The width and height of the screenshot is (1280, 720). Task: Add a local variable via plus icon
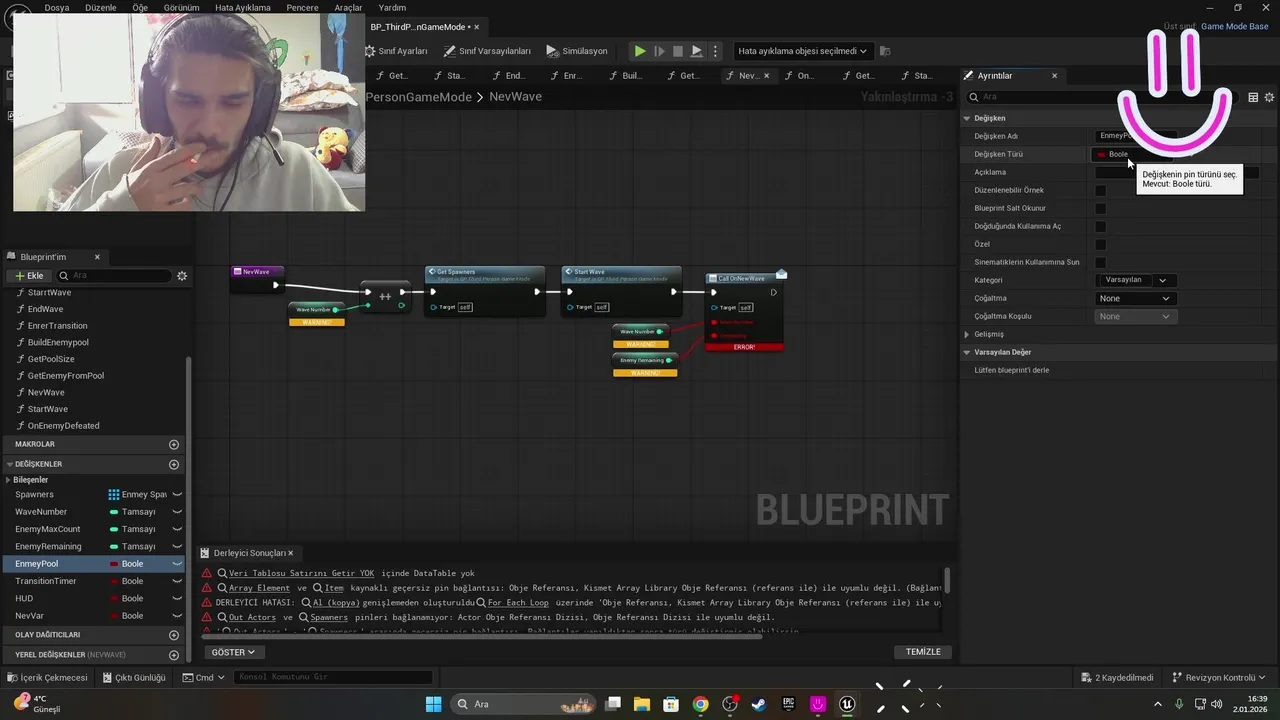174,655
